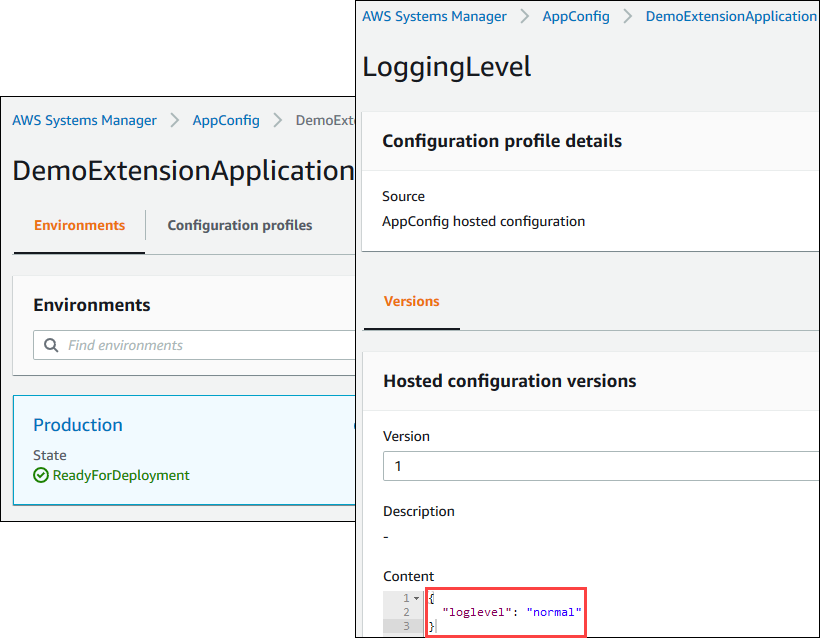Click the DemoExt breadcrumb text in left window

coord(325,120)
